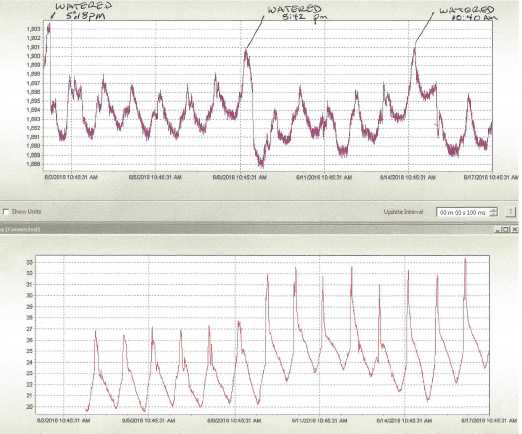Close the lower chart window
This screenshot has height=434, width=522.
pos(514,229)
